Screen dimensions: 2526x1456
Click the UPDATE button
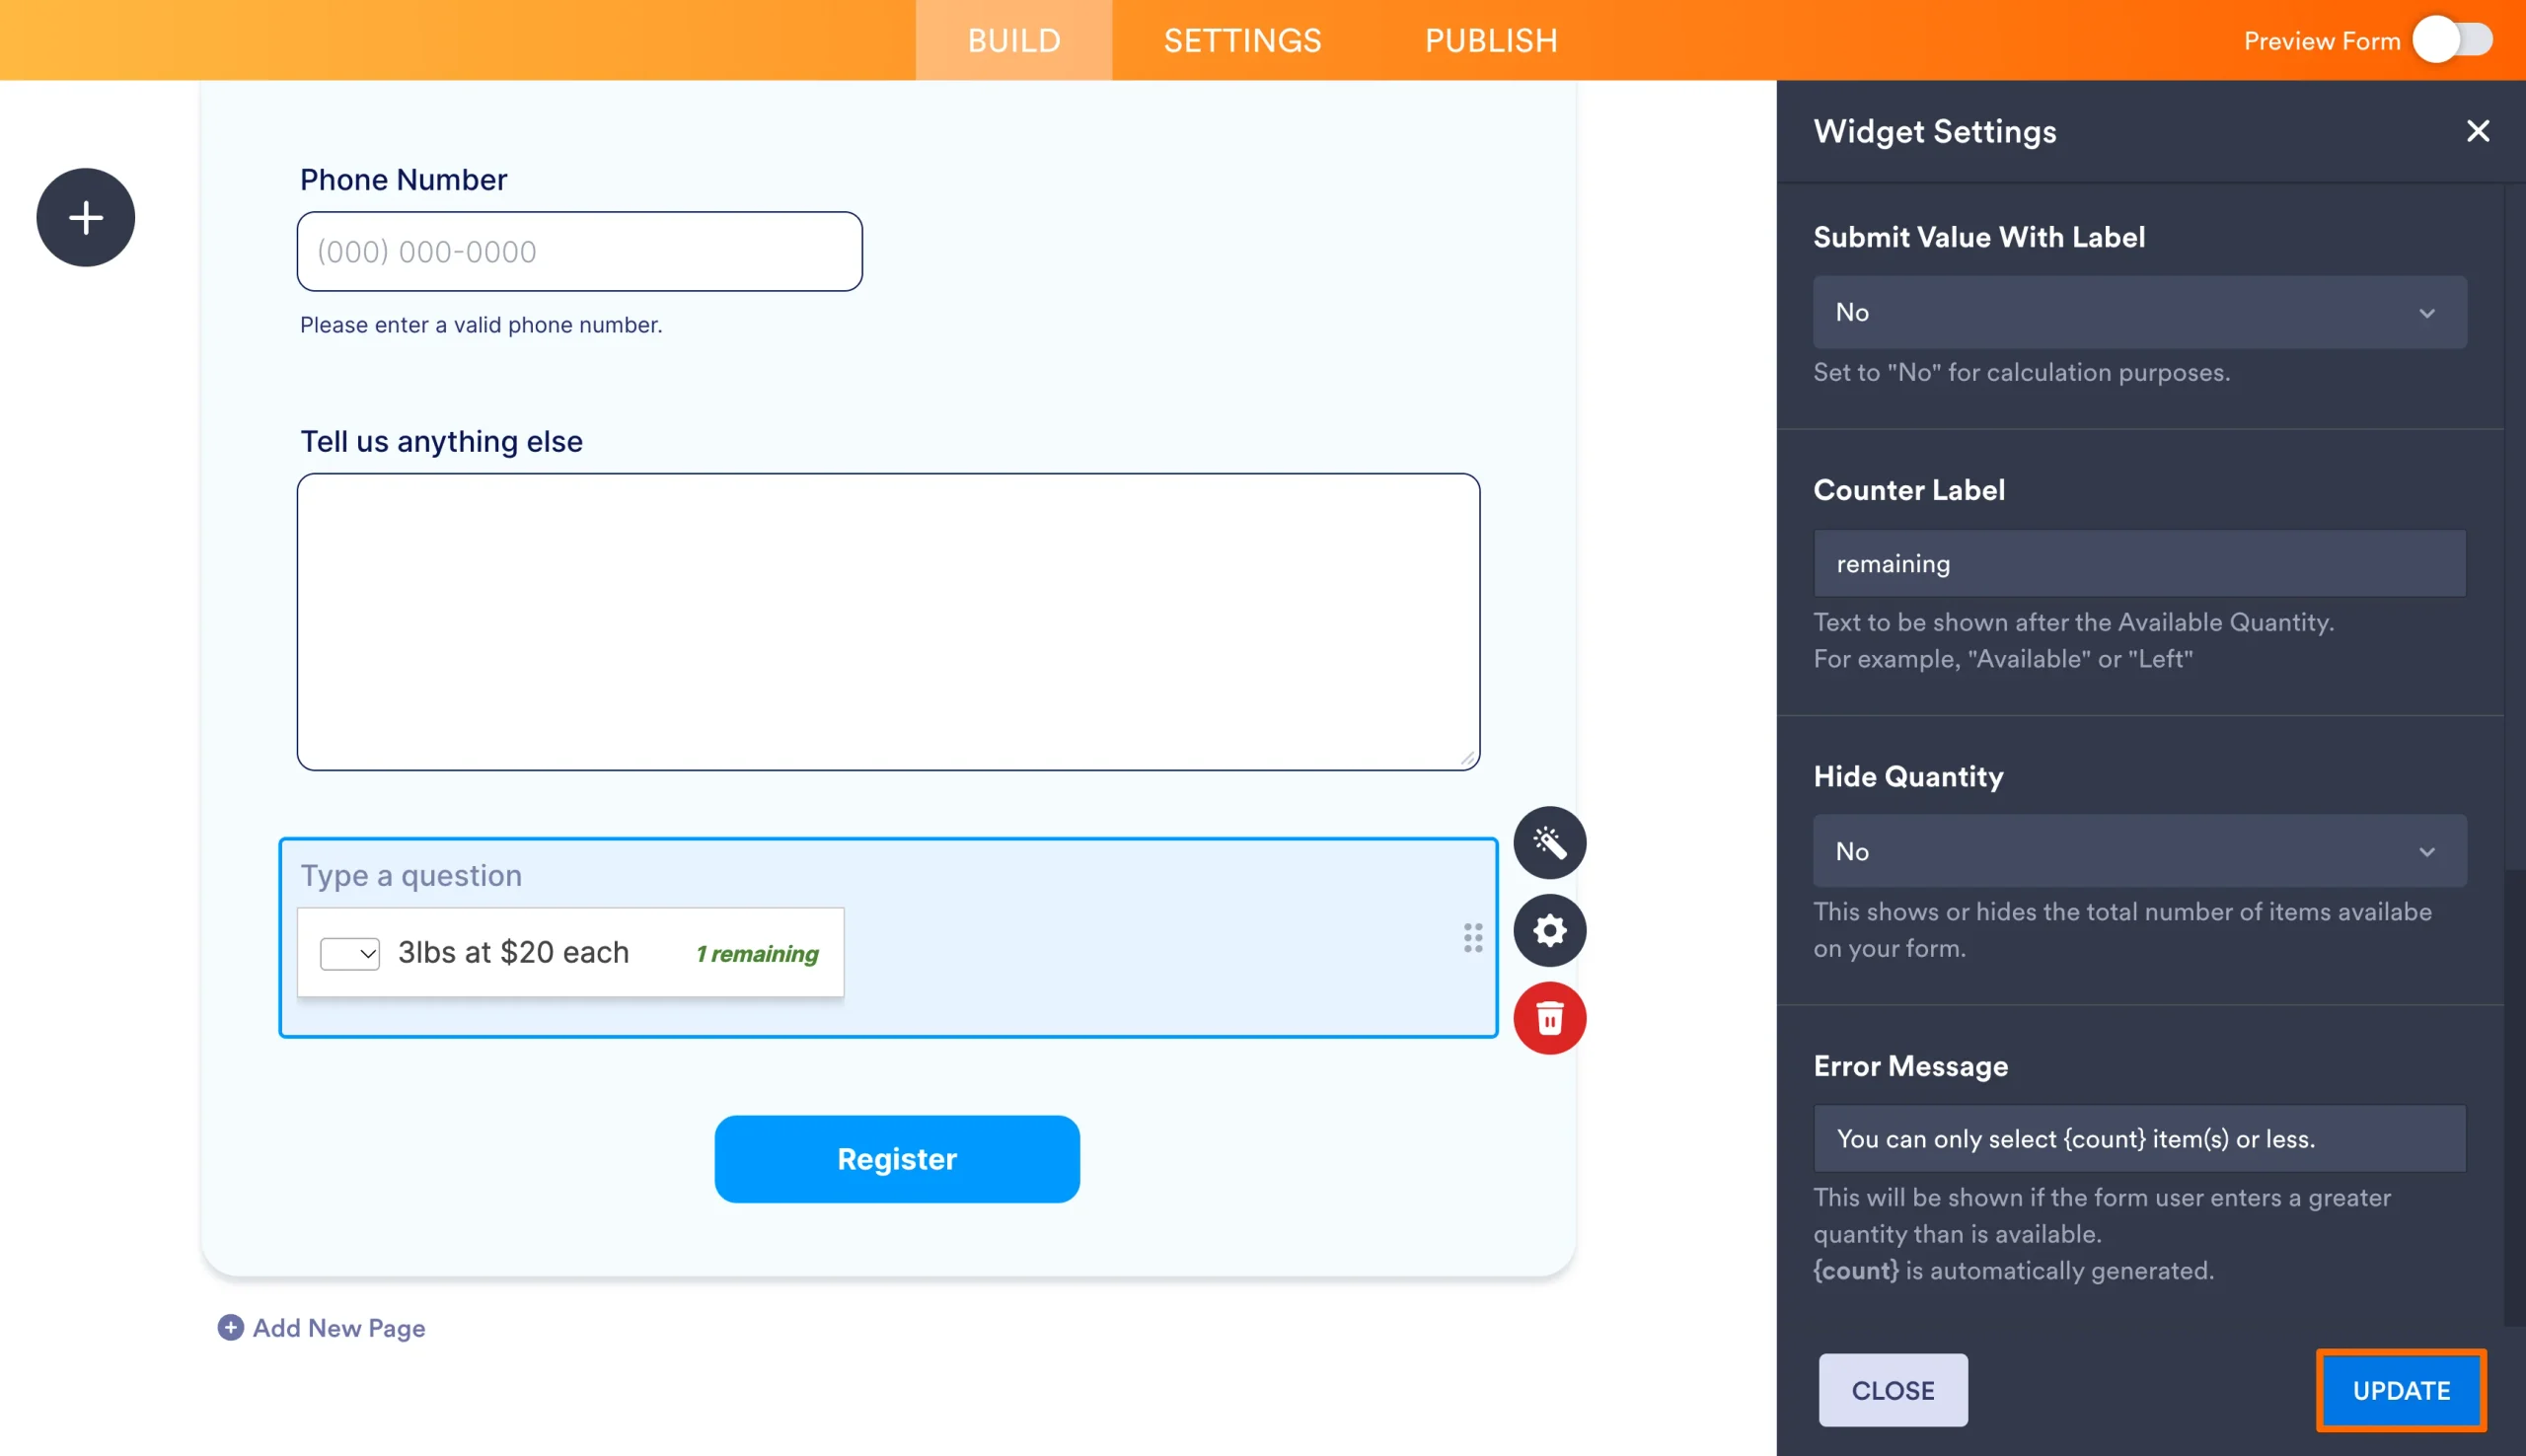[2401, 1390]
